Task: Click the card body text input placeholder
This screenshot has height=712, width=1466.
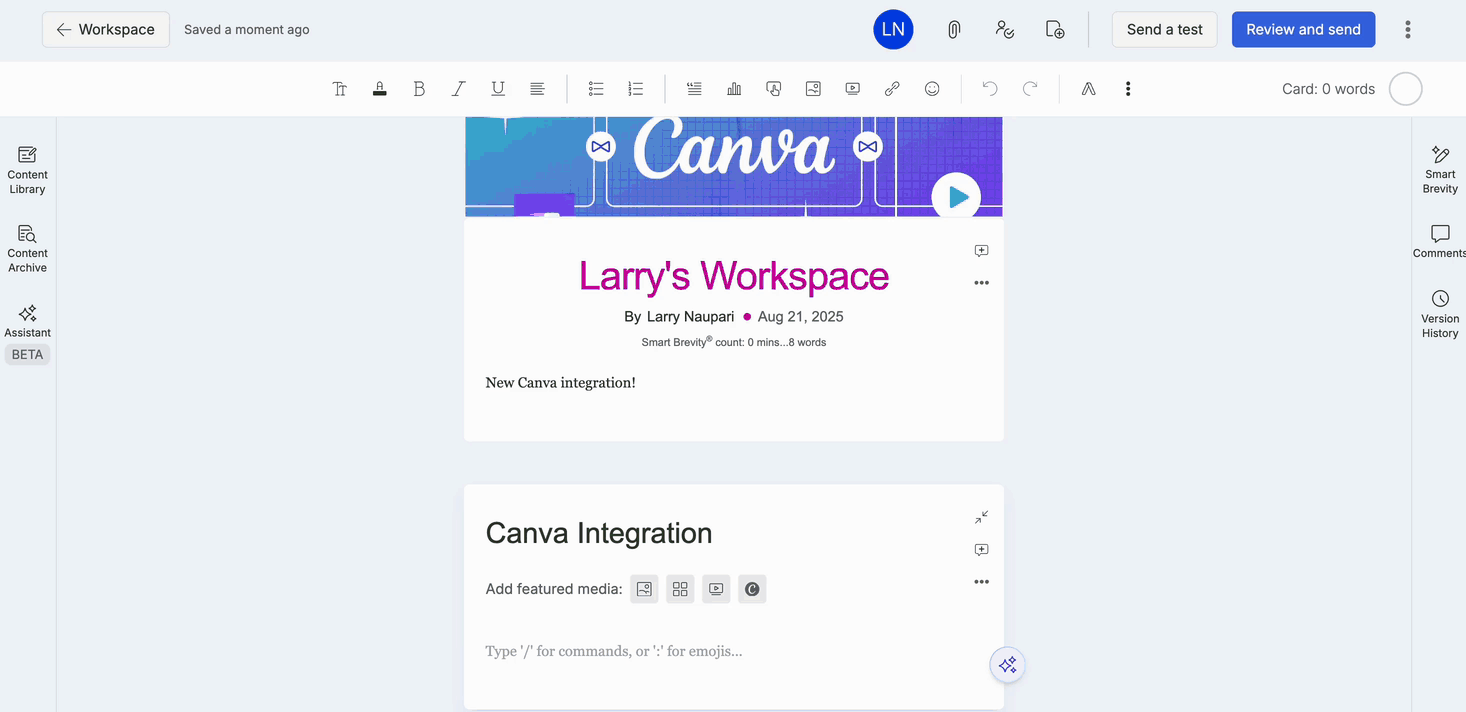Action: pos(614,652)
